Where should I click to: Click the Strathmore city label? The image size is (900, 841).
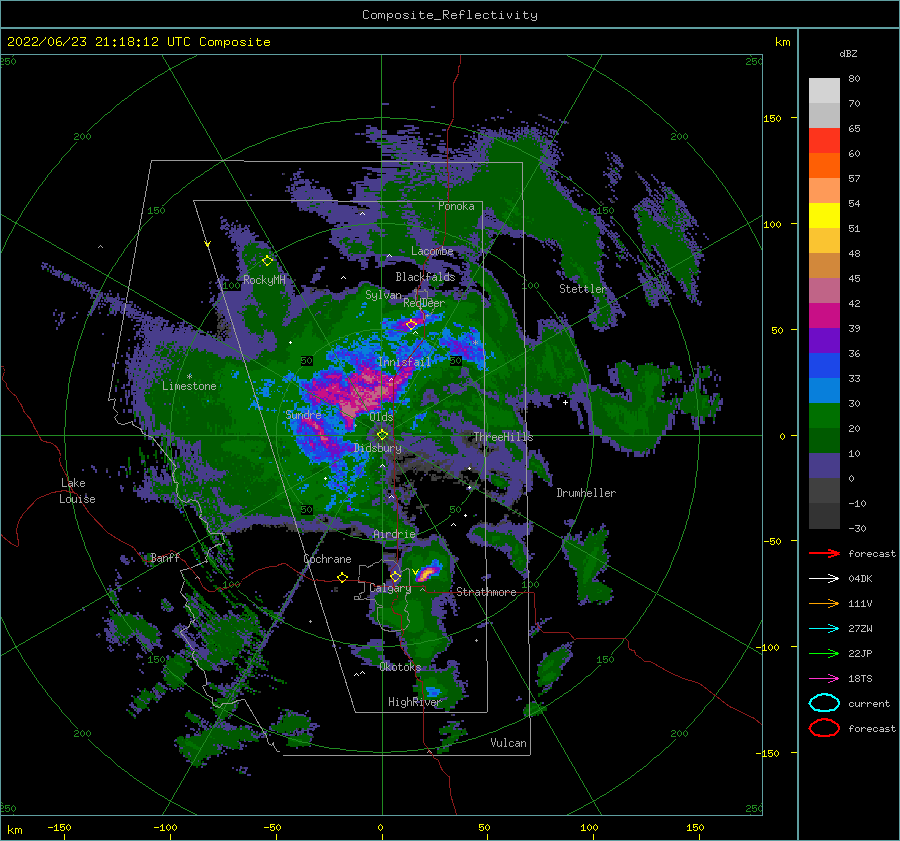point(486,592)
